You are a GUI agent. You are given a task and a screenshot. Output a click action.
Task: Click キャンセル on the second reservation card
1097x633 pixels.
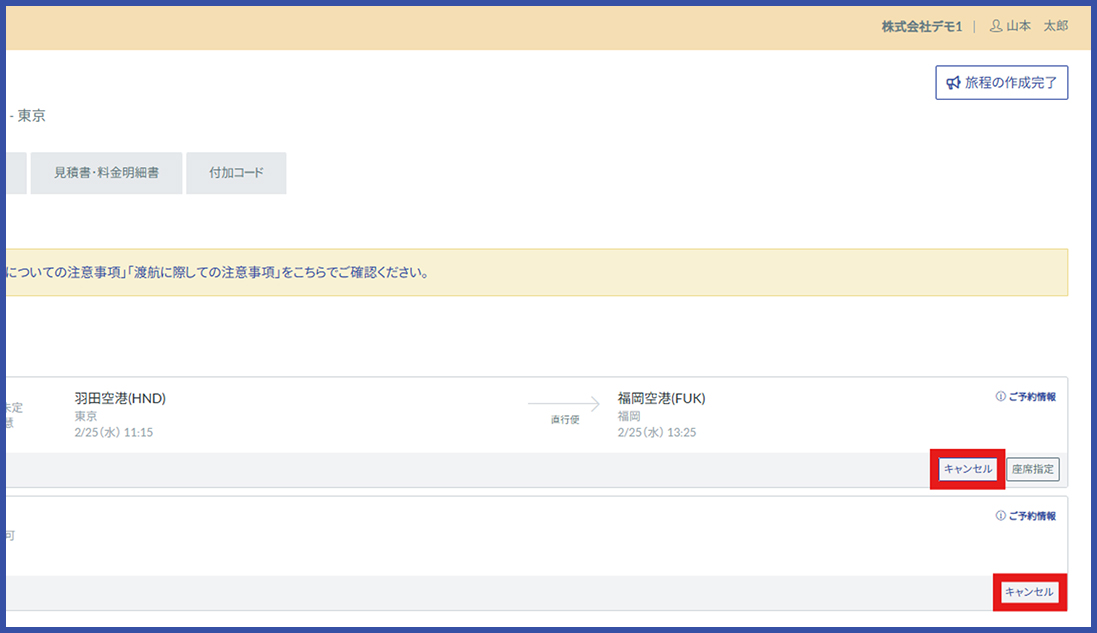1029,592
